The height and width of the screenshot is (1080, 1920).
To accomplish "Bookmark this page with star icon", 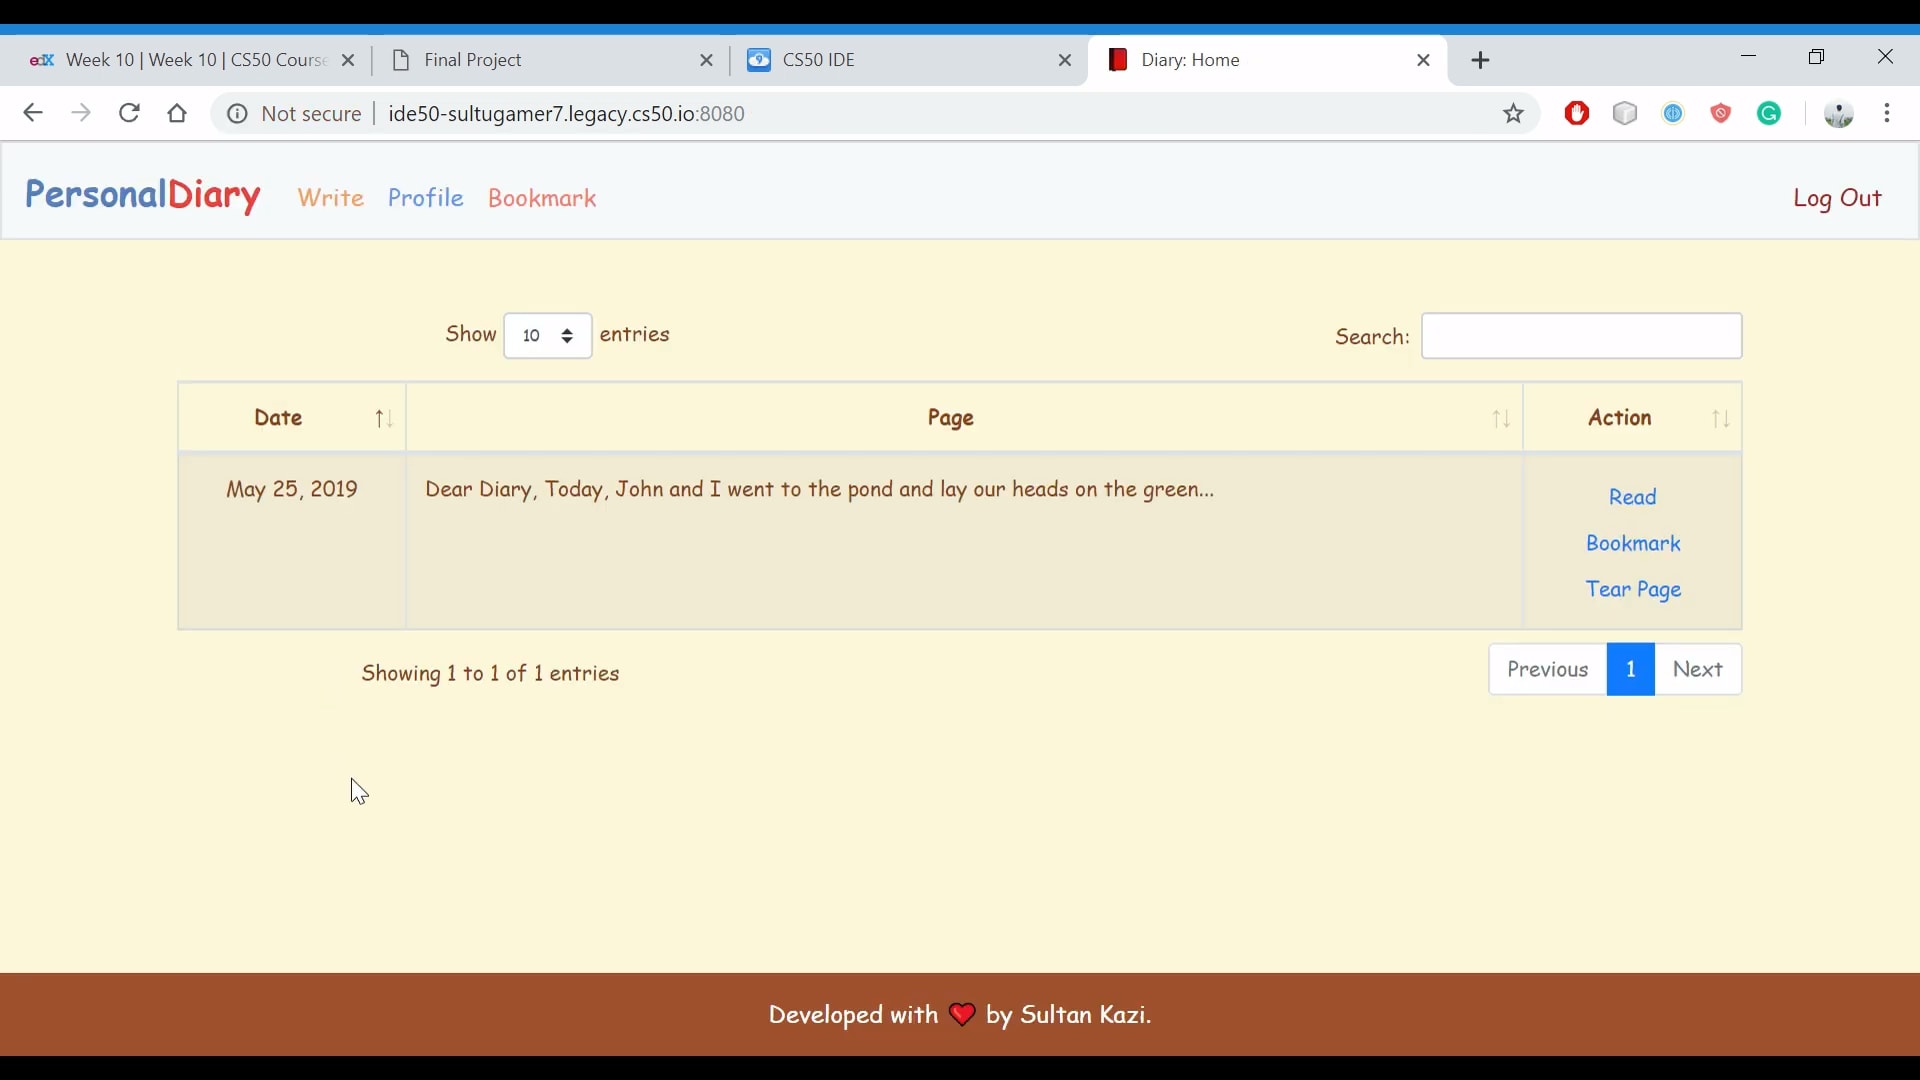I will [1514, 114].
